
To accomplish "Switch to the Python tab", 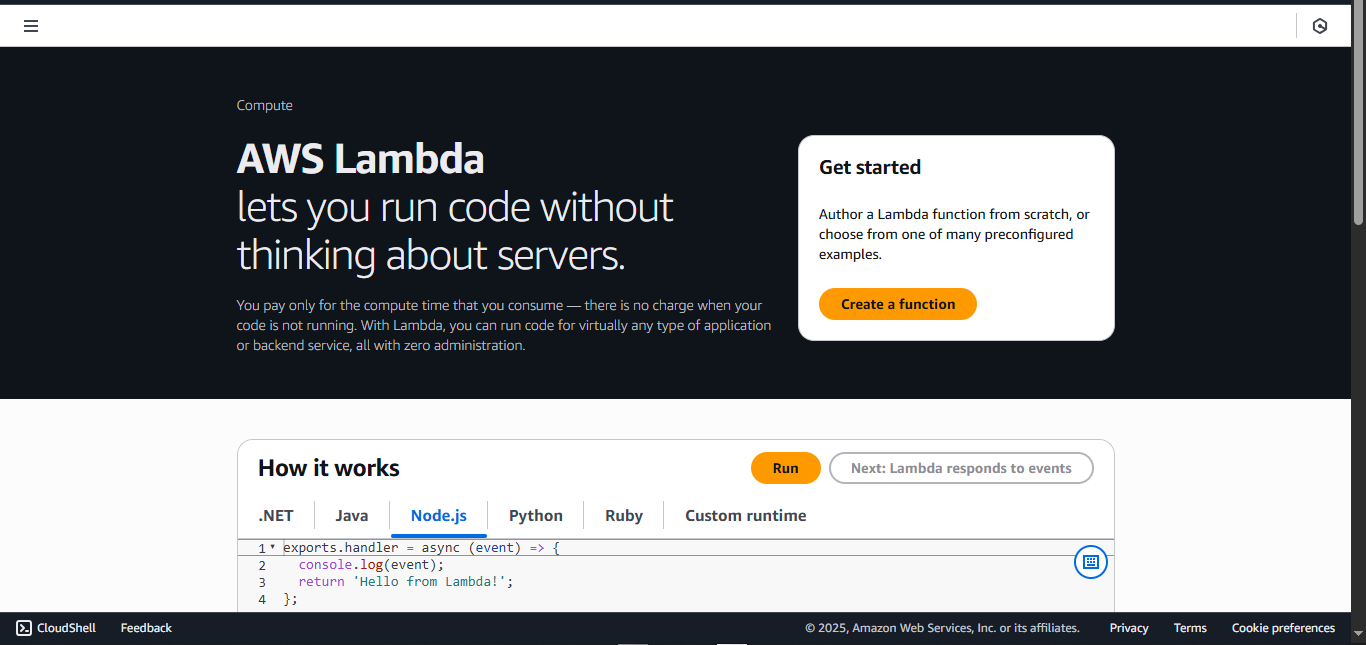I will pos(536,516).
